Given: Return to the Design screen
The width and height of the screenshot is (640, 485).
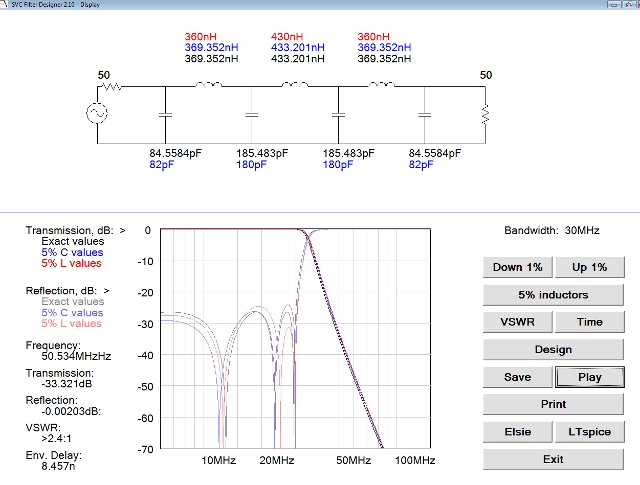Looking at the screenshot, I should coord(553,349).
